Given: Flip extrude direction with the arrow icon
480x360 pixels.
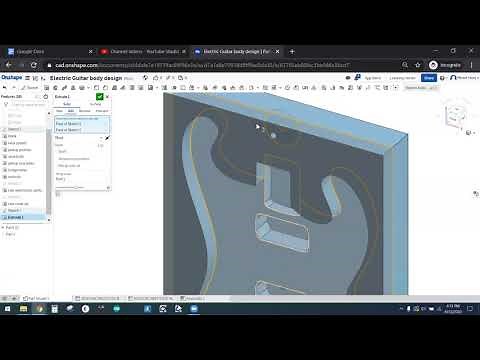Looking at the screenshot, I should (x=107, y=138).
